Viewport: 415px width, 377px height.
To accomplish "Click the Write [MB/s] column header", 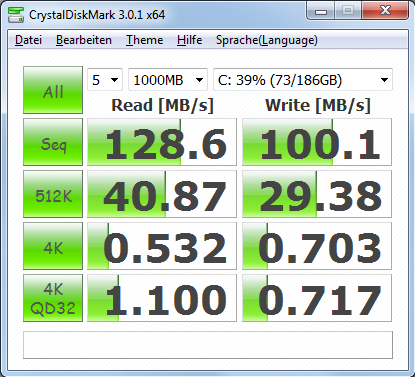I will click(318, 105).
